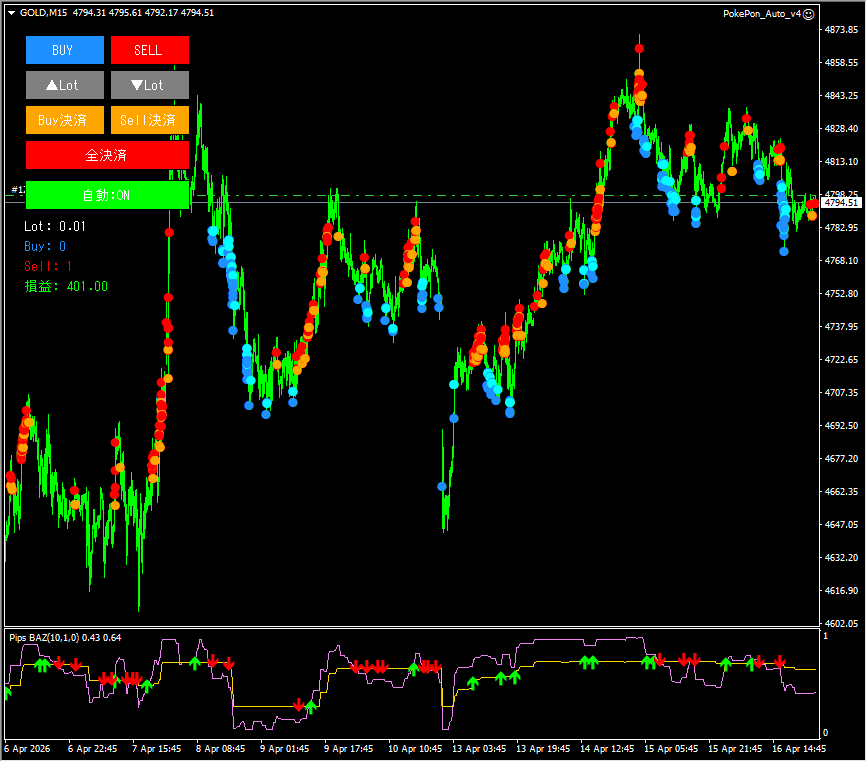Click the leftmost green up arrow in the indicator window

(x=8, y=691)
